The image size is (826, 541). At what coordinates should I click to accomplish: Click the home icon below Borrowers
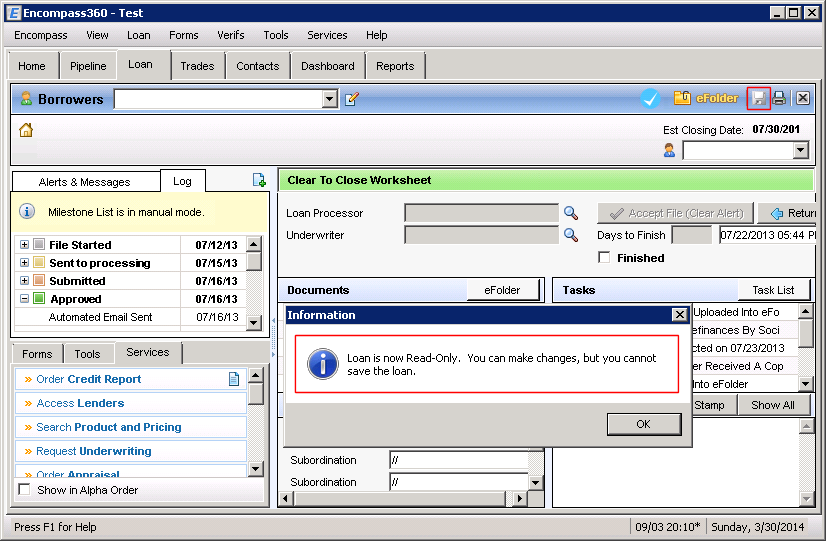point(26,130)
